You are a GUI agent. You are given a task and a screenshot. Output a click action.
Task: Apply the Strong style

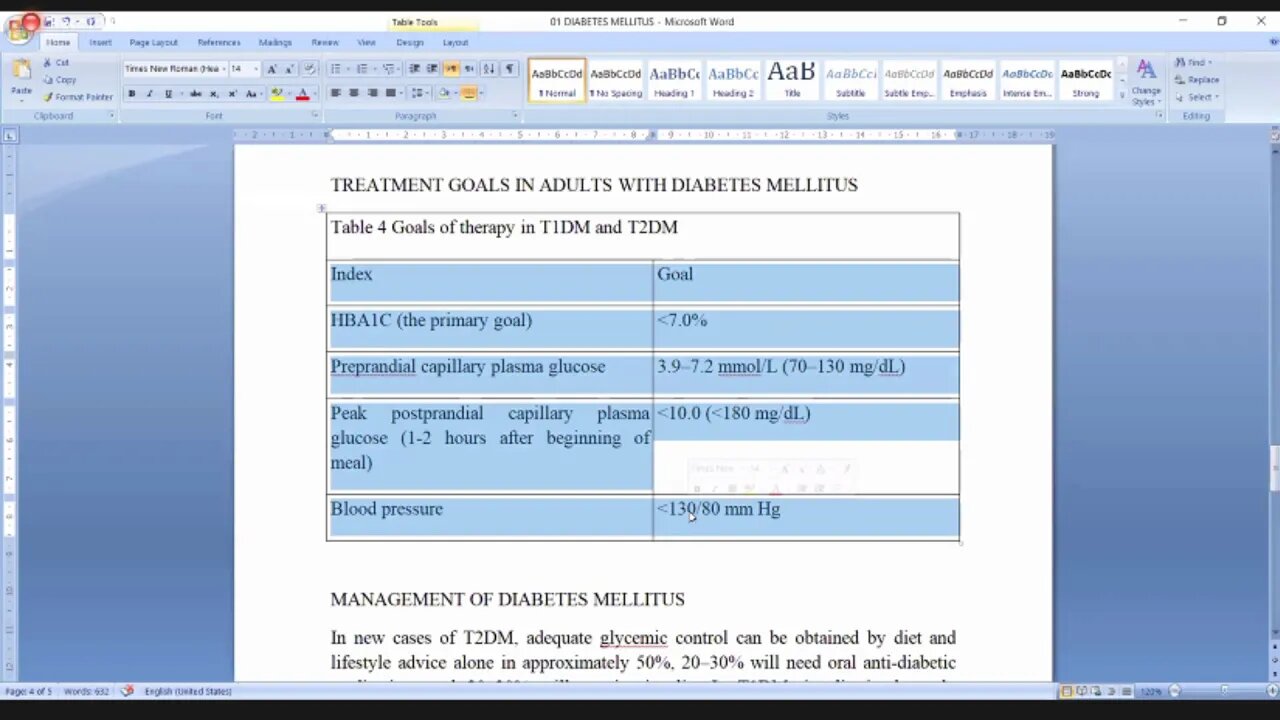(1086, 81)
